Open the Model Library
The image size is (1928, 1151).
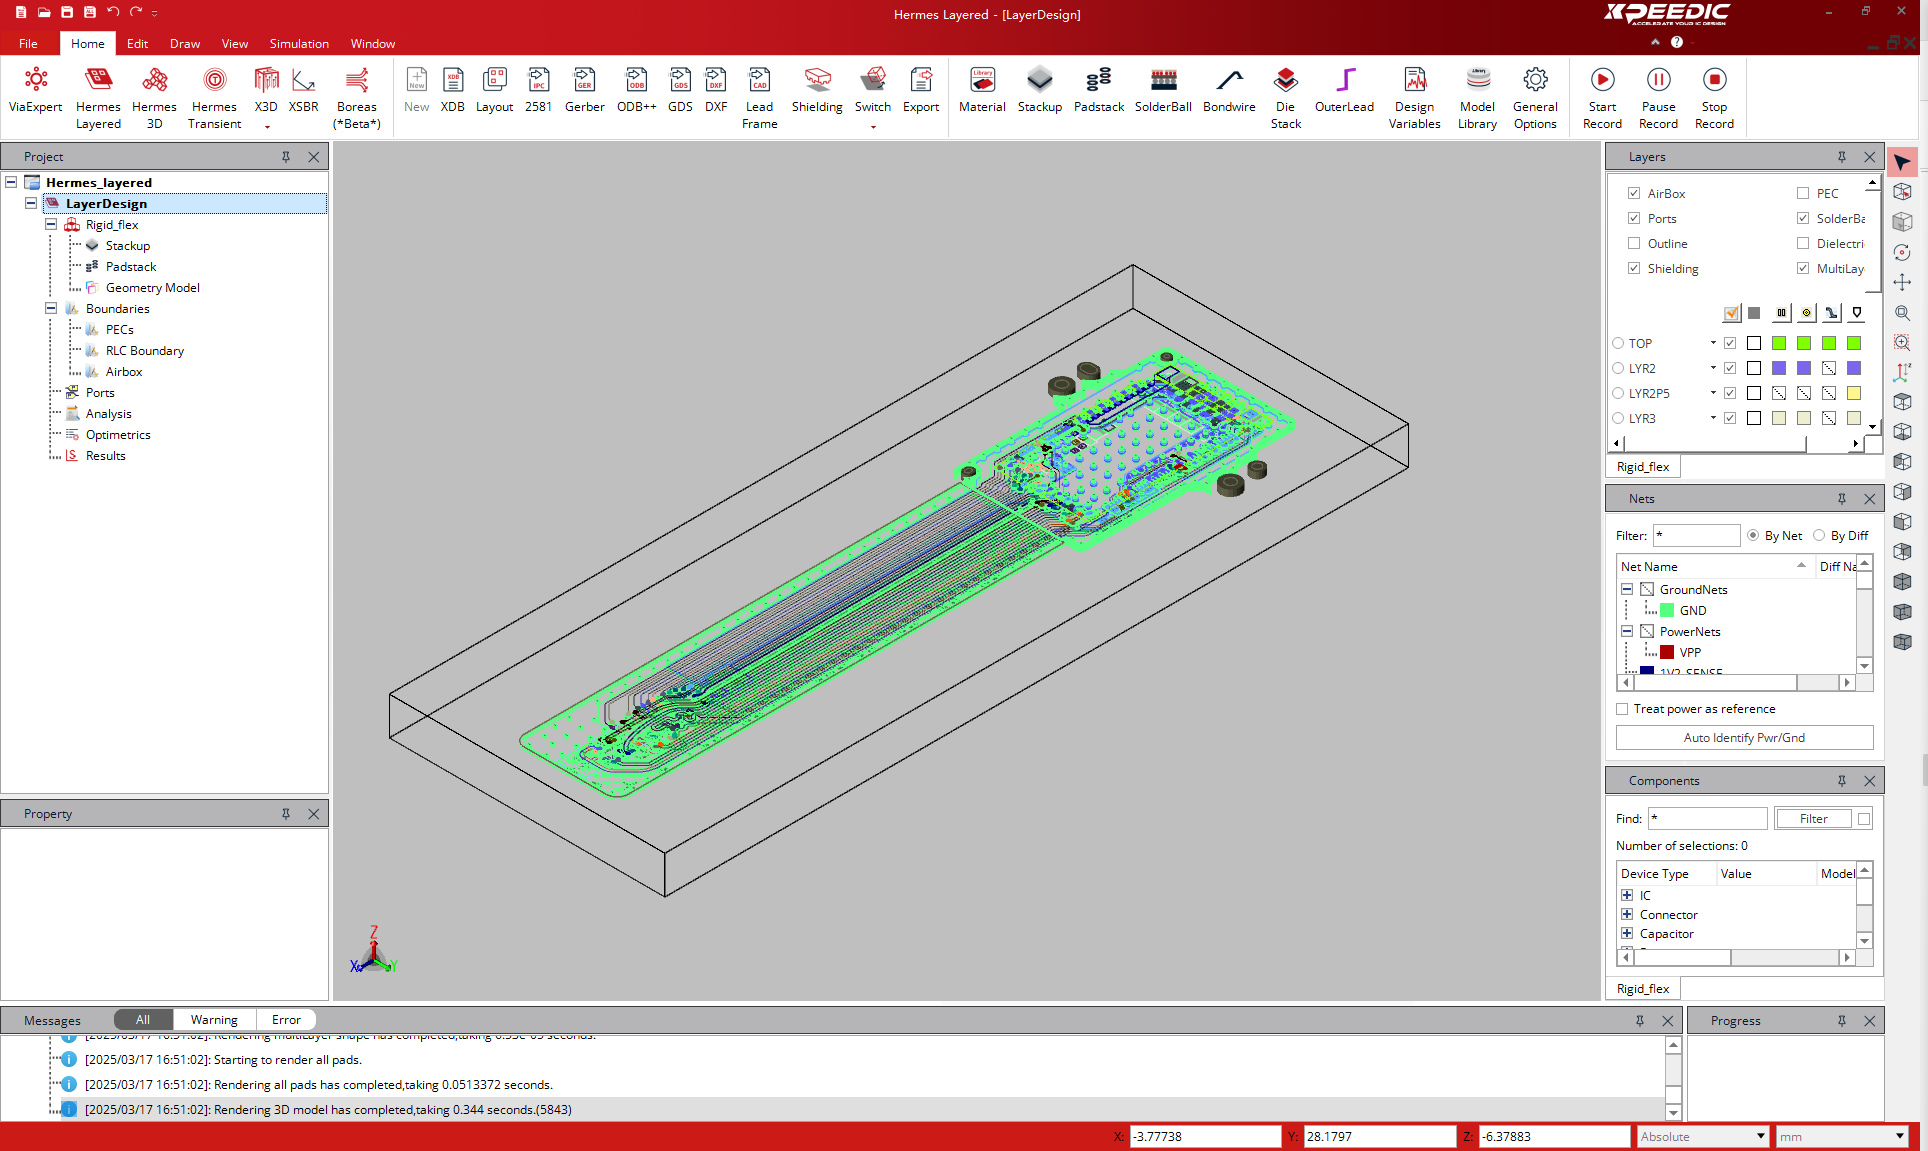(1477, 98)
